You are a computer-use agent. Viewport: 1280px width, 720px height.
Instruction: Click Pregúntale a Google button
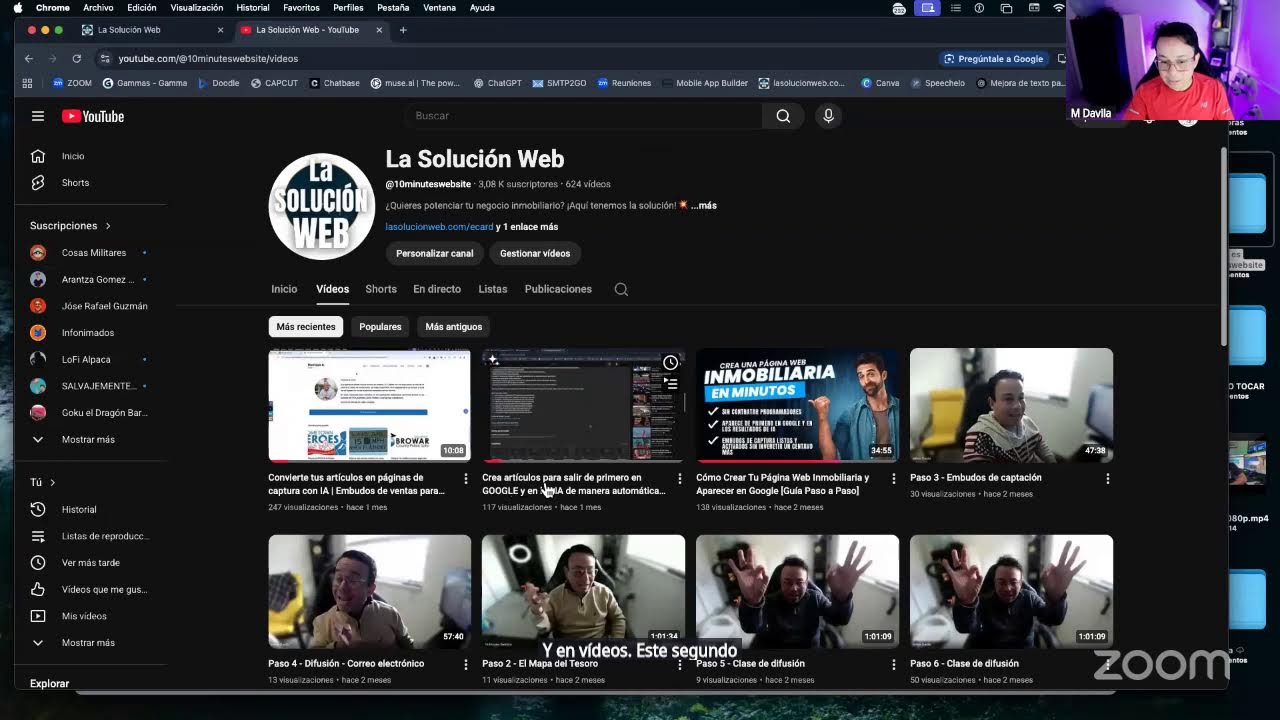tap(994, 59)
